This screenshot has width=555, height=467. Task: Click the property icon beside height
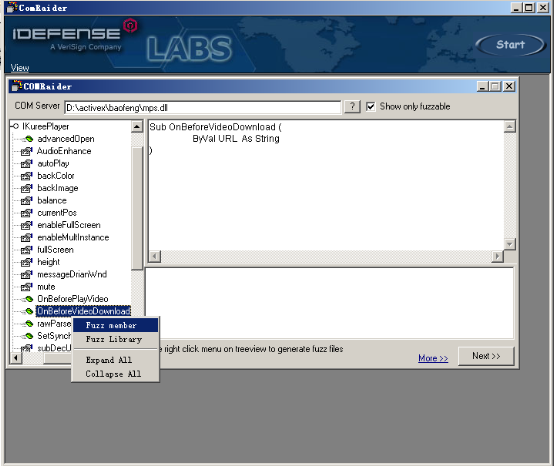point(26,262)
